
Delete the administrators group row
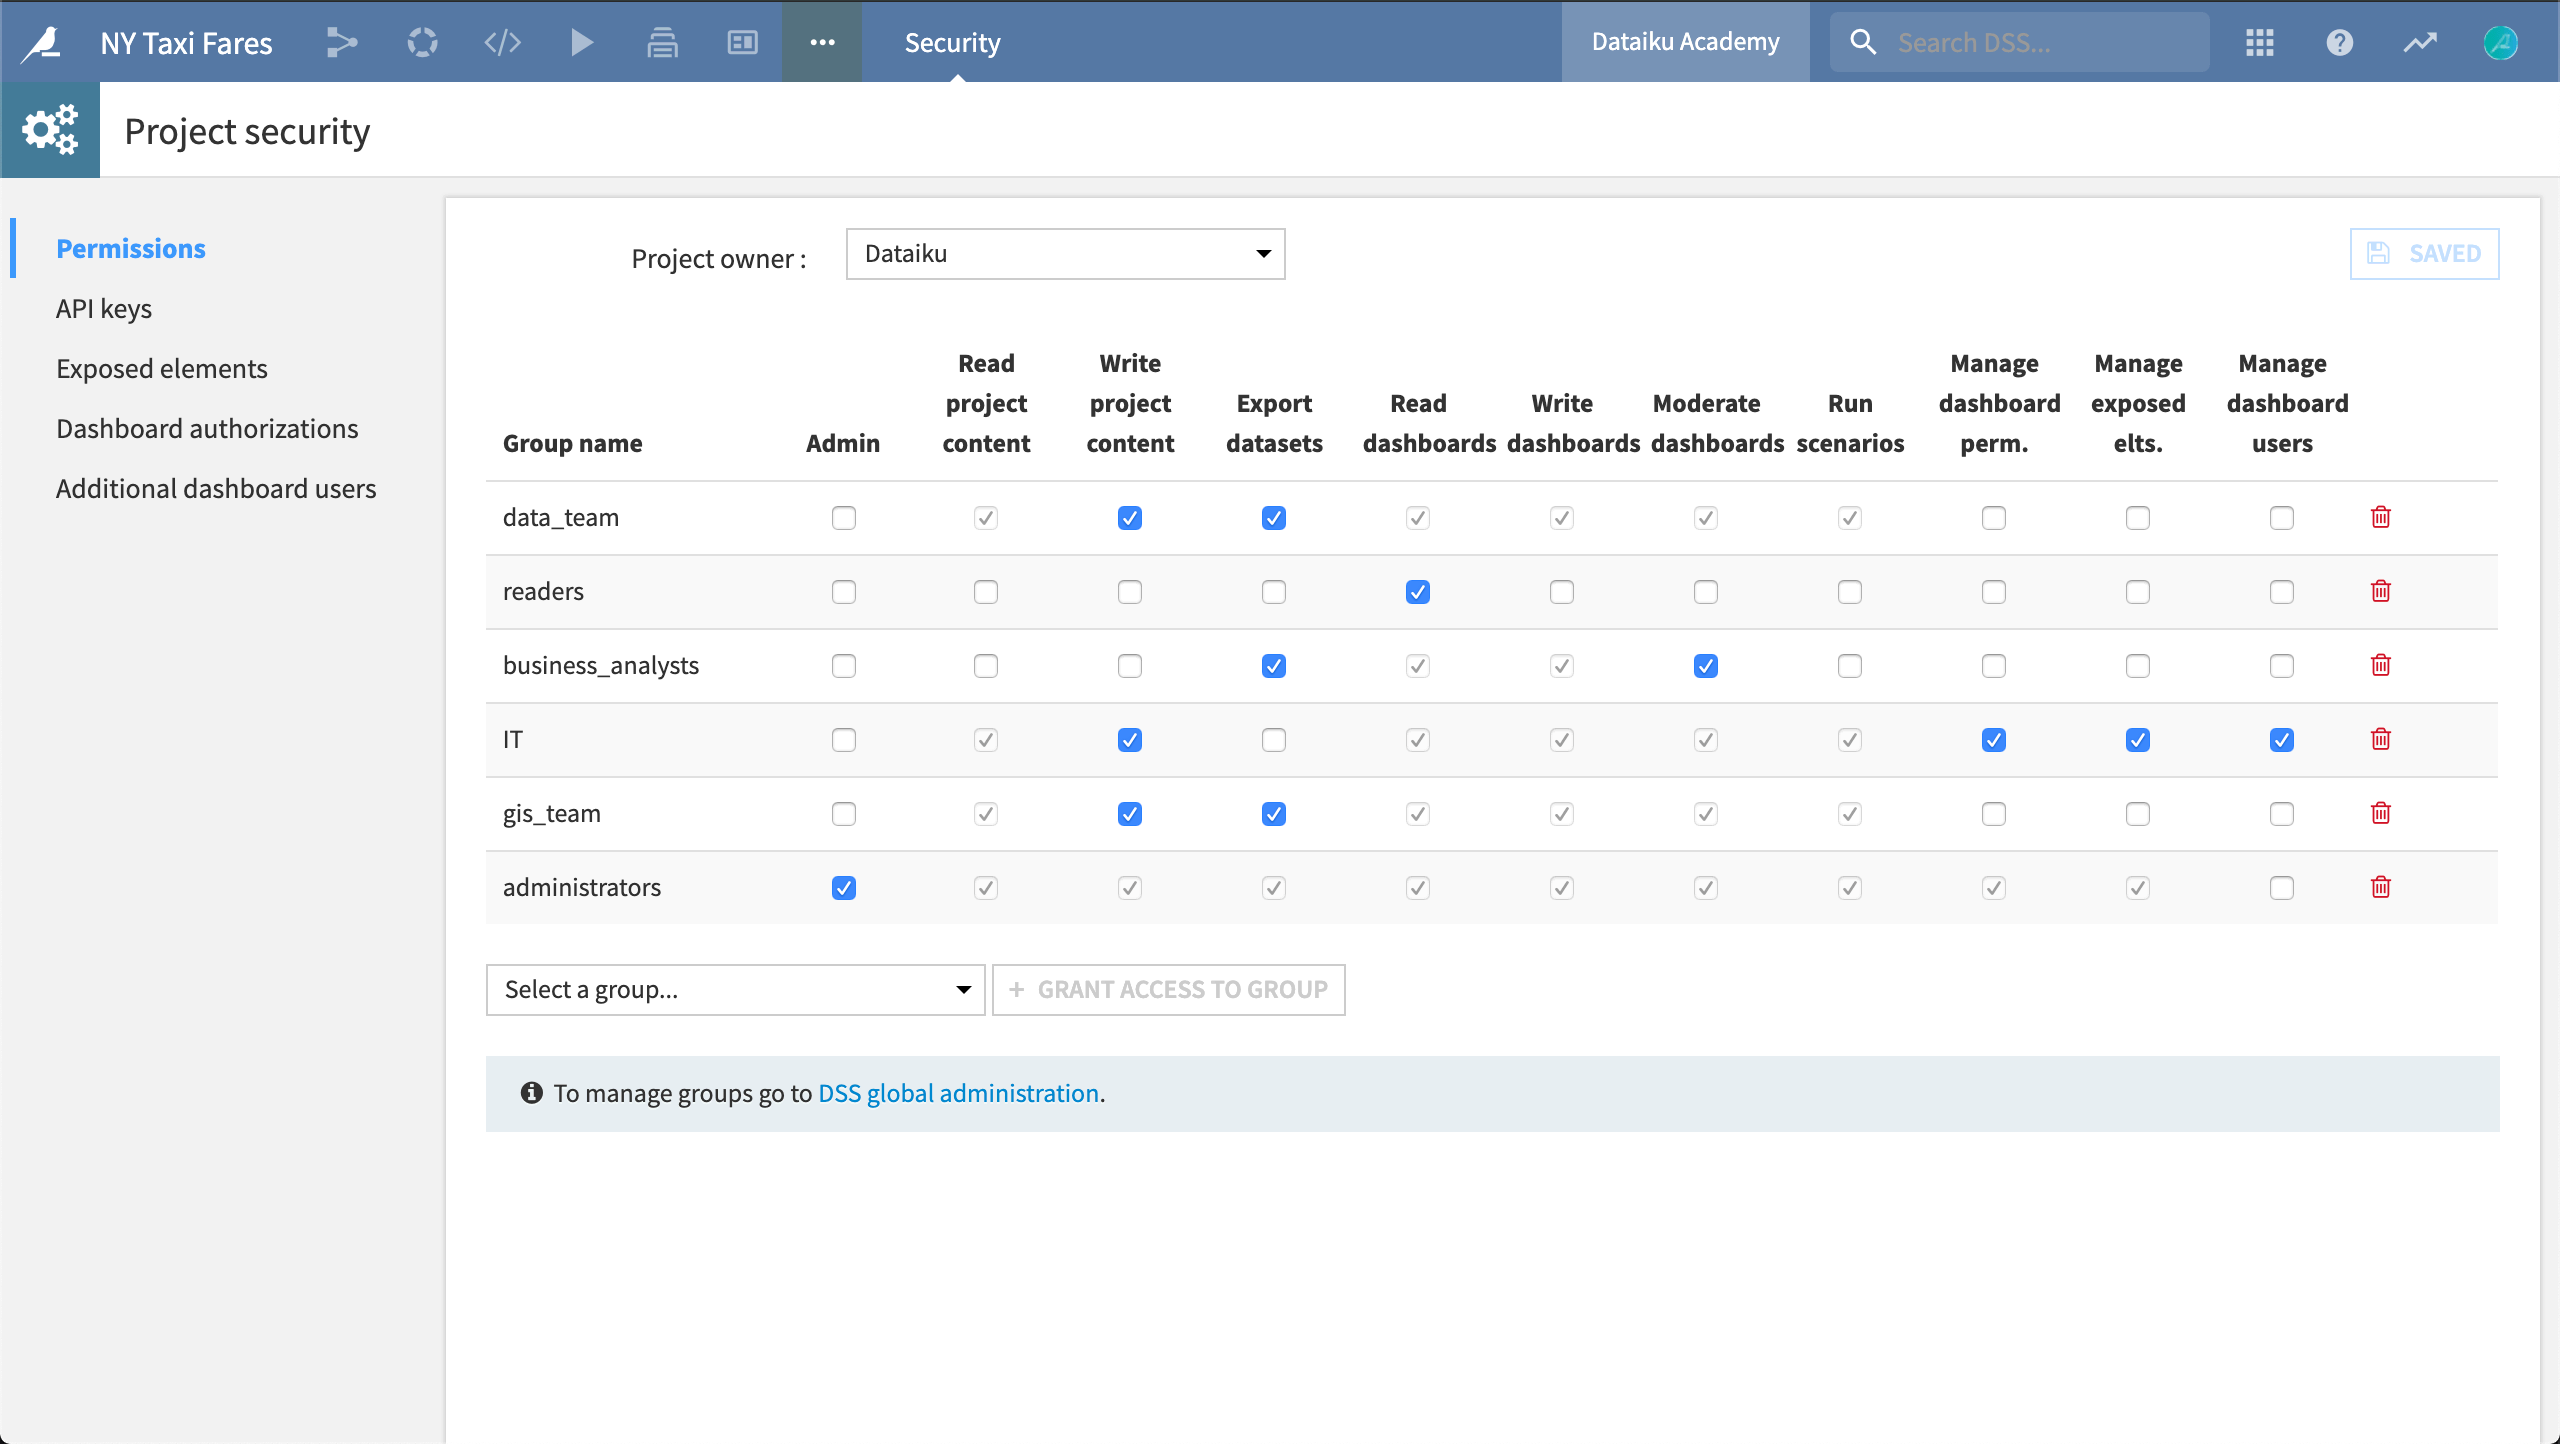tap(2381, 887)
